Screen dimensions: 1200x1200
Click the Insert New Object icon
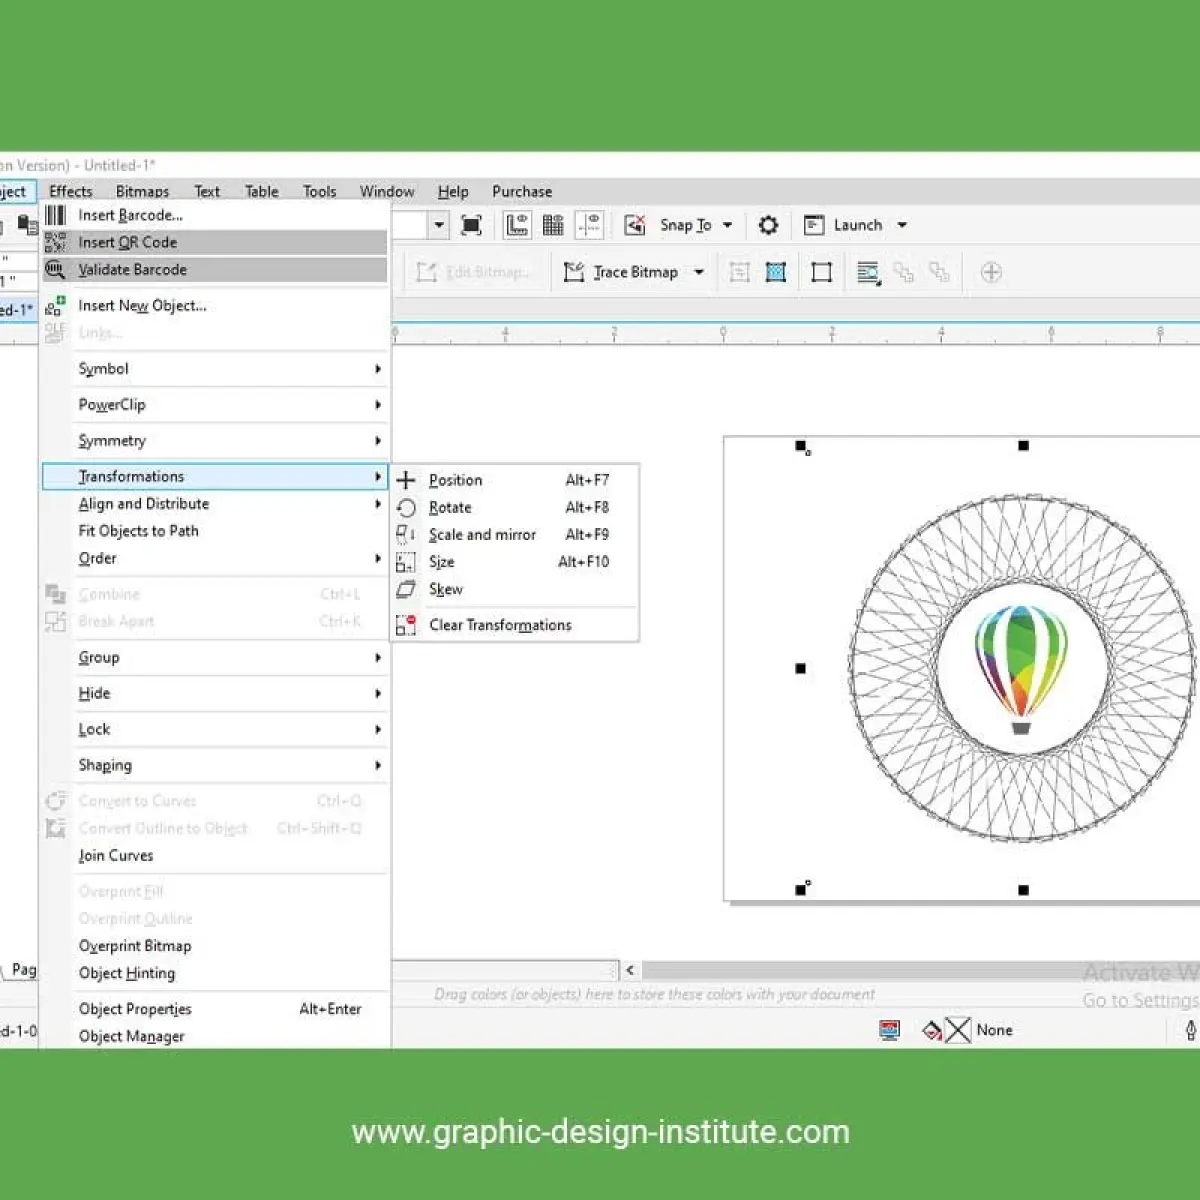[56, 305]
